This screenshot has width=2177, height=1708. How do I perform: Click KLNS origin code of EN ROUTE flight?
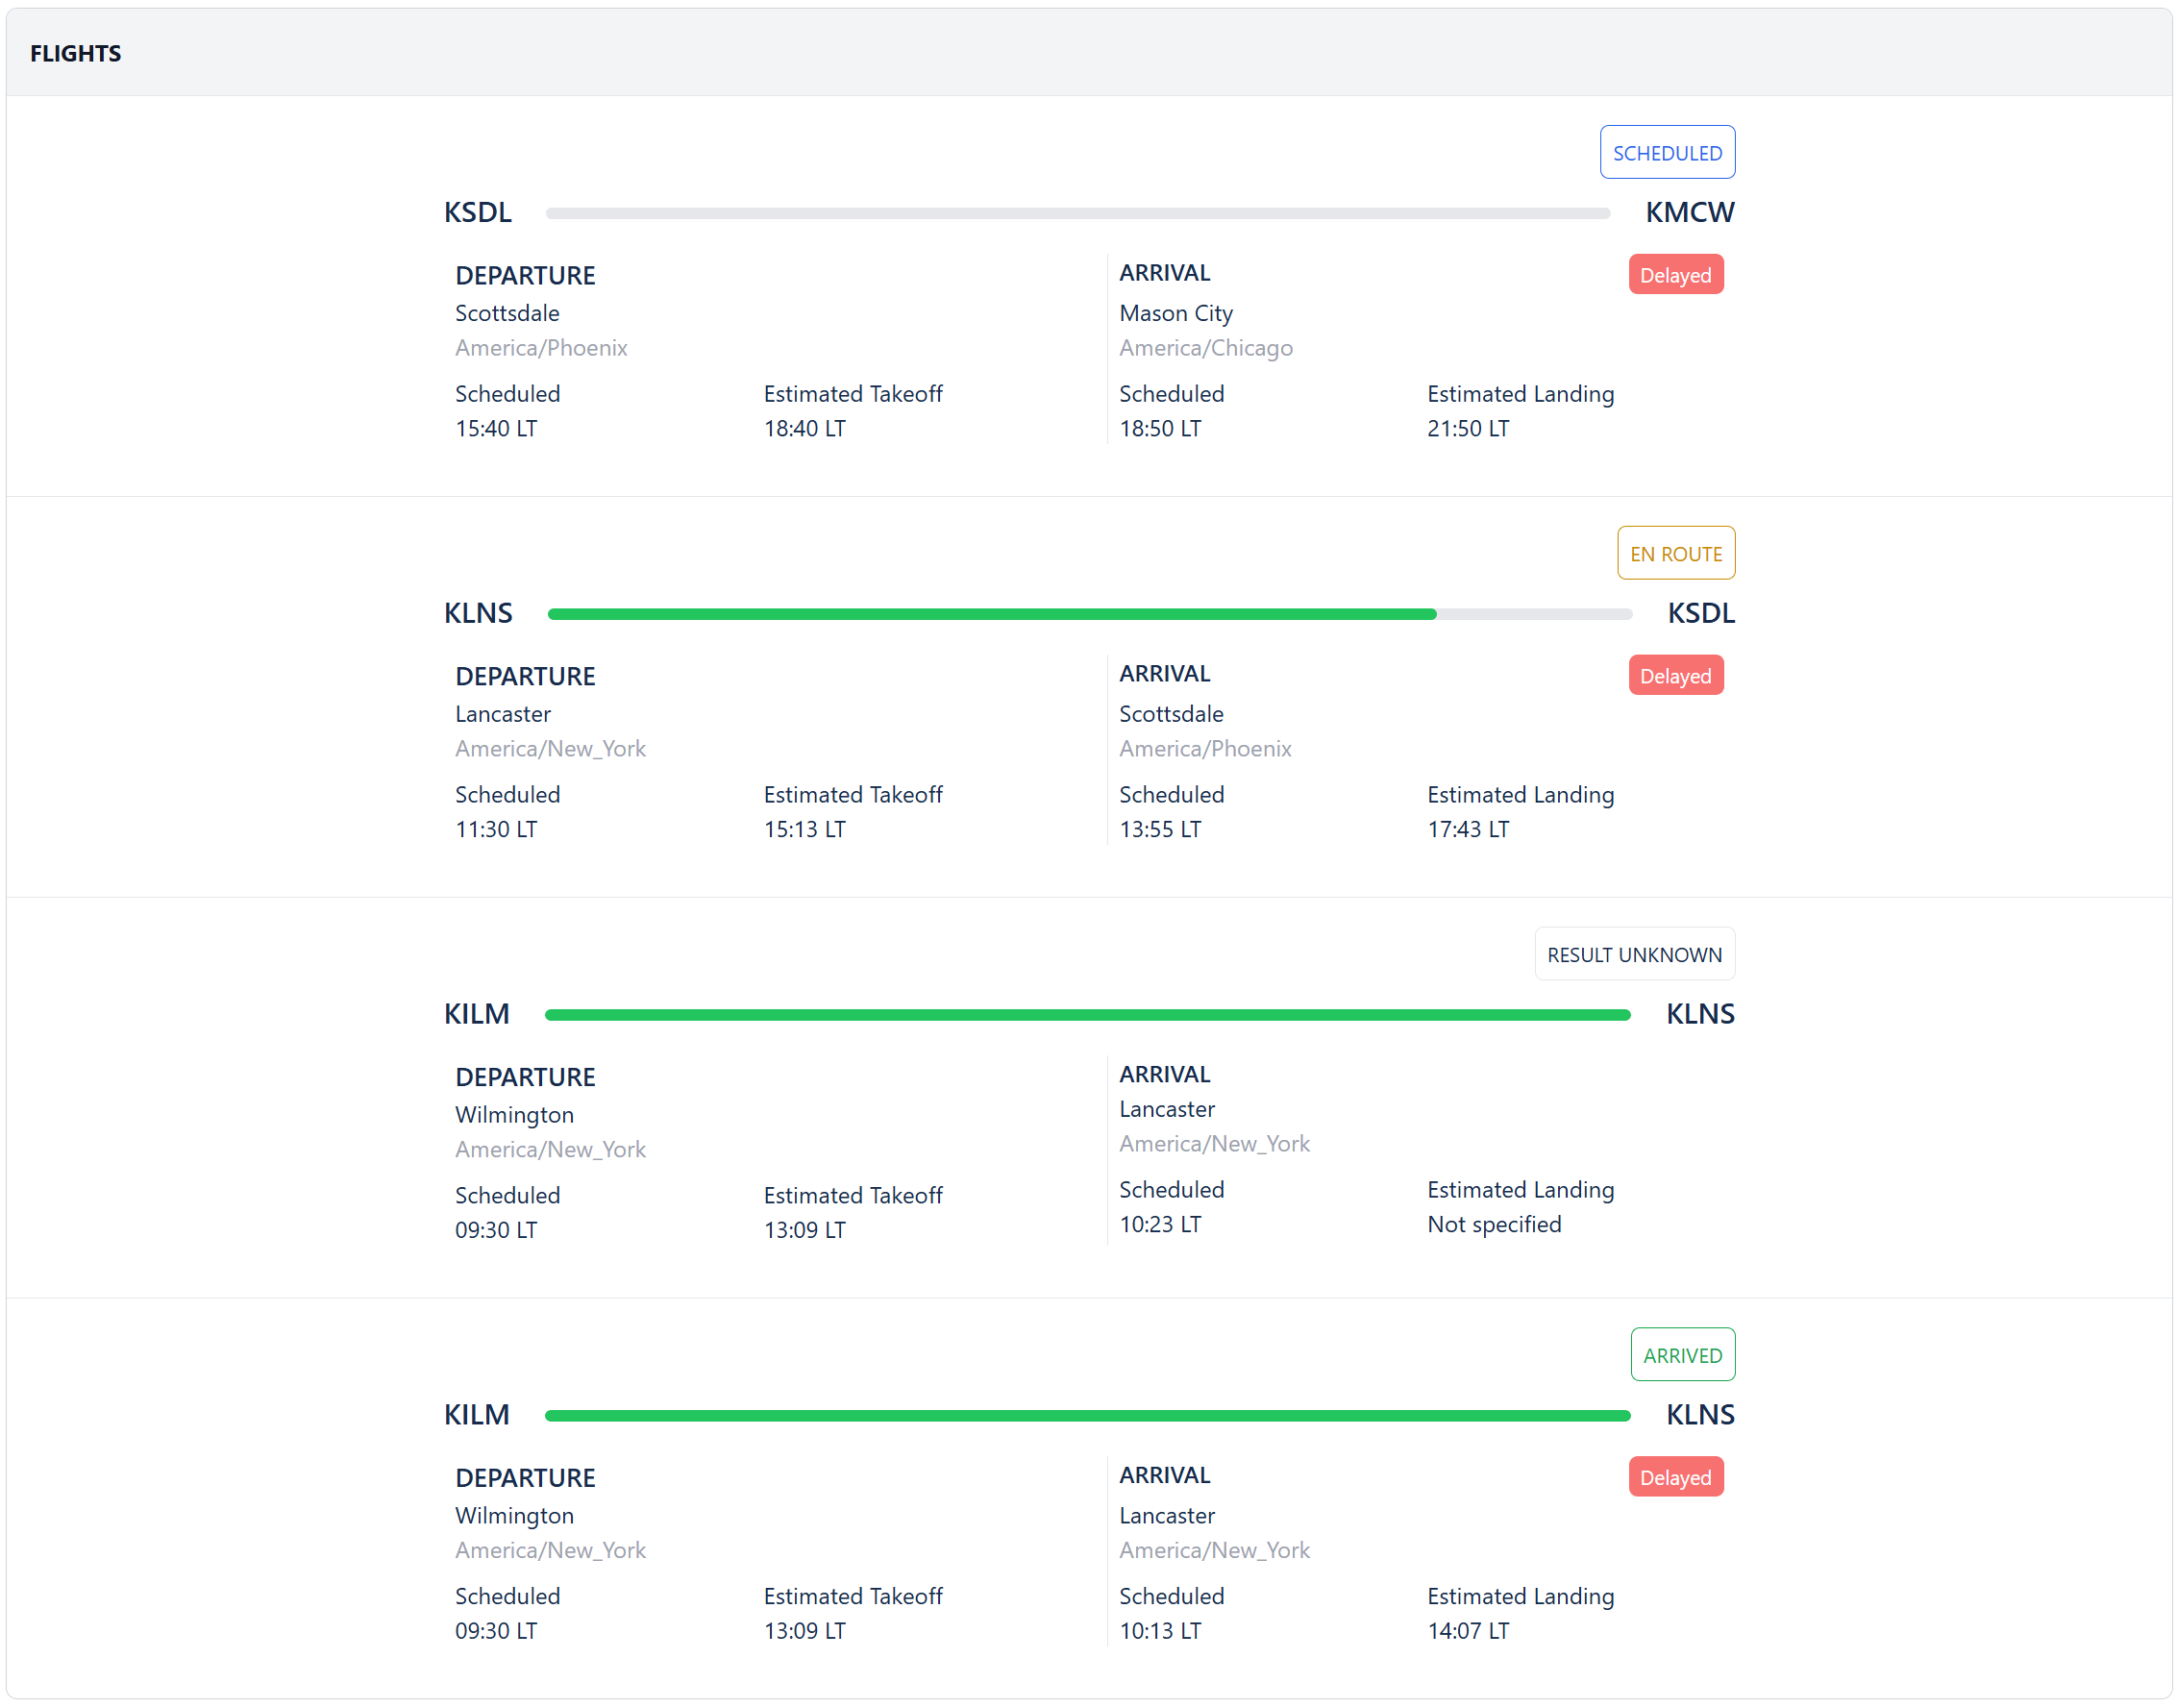(478, 613)
